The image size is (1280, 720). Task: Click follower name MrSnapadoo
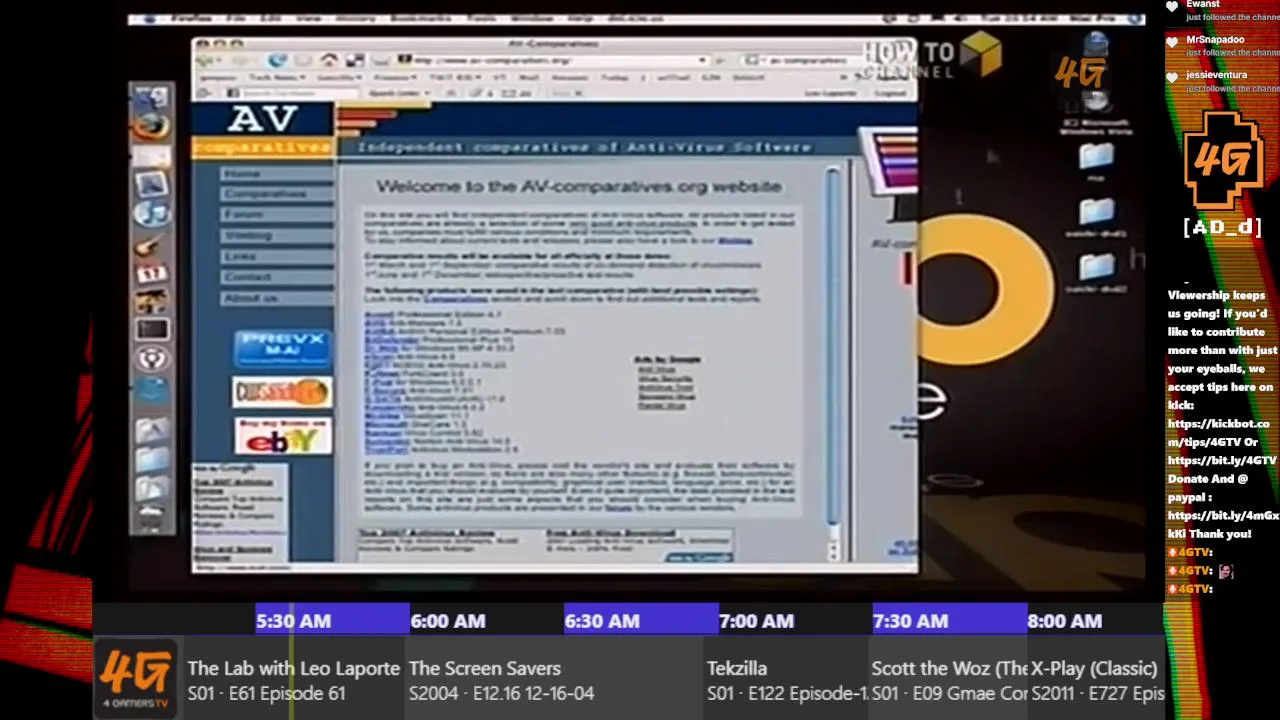[1215, 39]
